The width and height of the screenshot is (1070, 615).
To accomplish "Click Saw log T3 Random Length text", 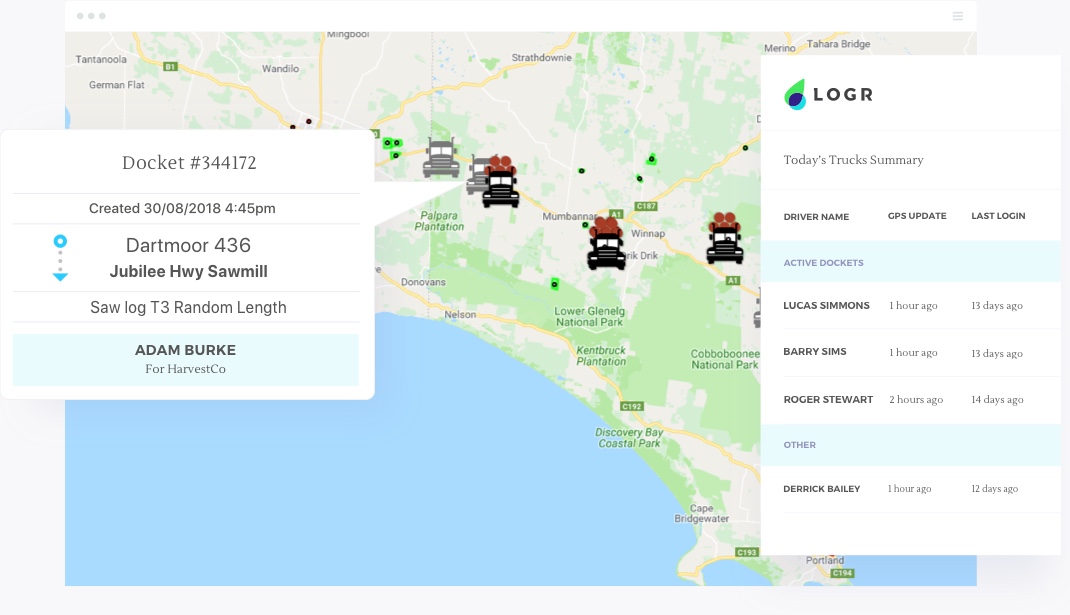I will [x=188, y=307].
